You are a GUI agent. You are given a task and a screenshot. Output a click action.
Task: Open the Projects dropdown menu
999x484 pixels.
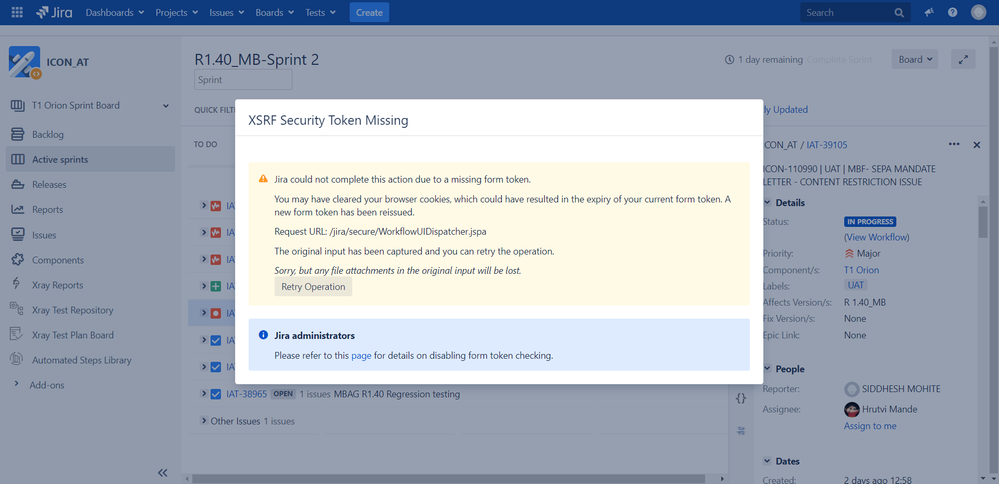[176, 12]
